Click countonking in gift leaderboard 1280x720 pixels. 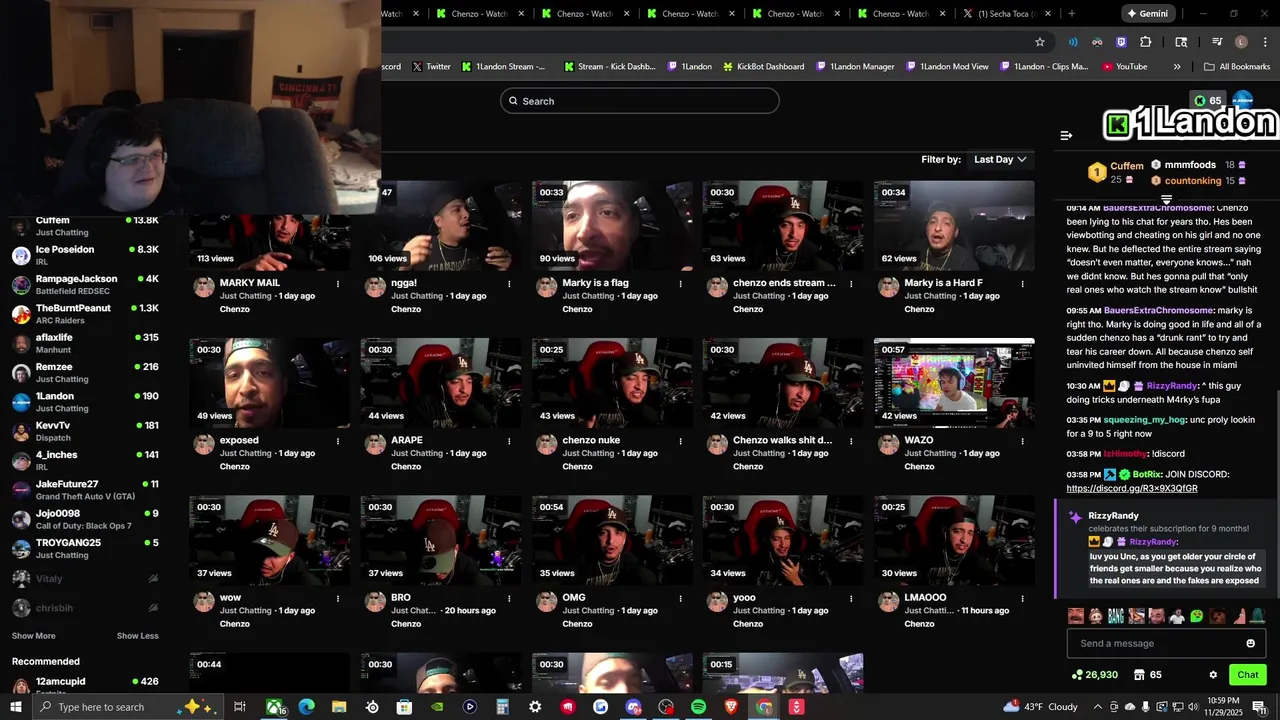tap(1193, 181)
